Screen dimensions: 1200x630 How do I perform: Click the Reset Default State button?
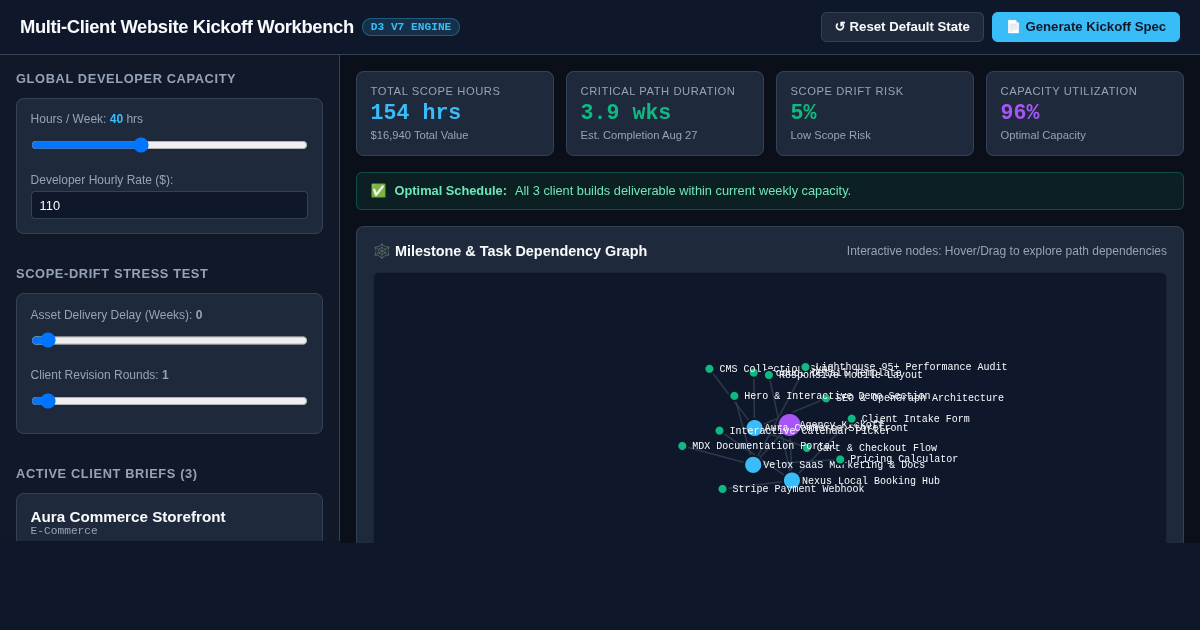pyautogui.click(x=902, y=27)
